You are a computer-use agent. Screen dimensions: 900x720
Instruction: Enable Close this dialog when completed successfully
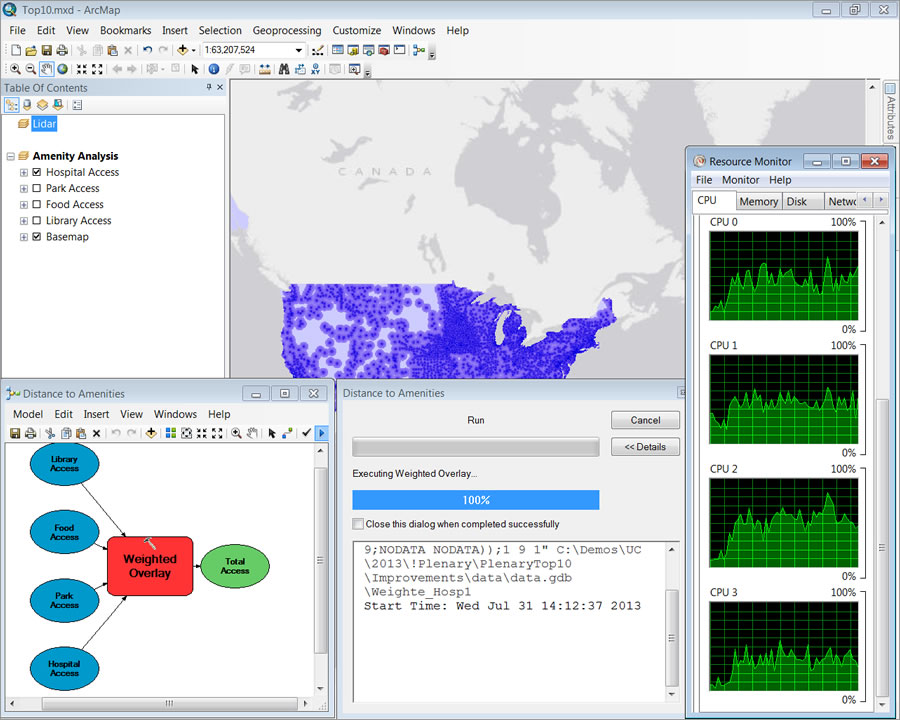[357, 523]
